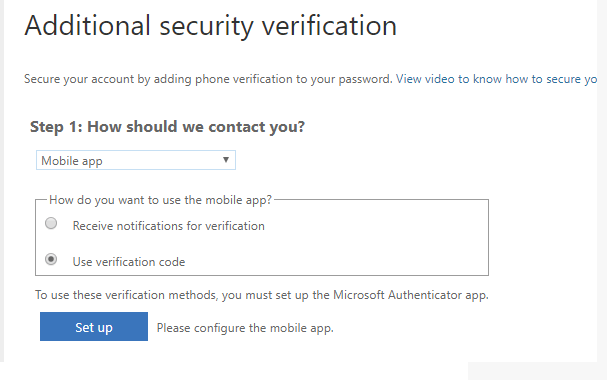Click the How do you want to use the mobile app legend
608x380 pixels.
click(x=161, y=200)
